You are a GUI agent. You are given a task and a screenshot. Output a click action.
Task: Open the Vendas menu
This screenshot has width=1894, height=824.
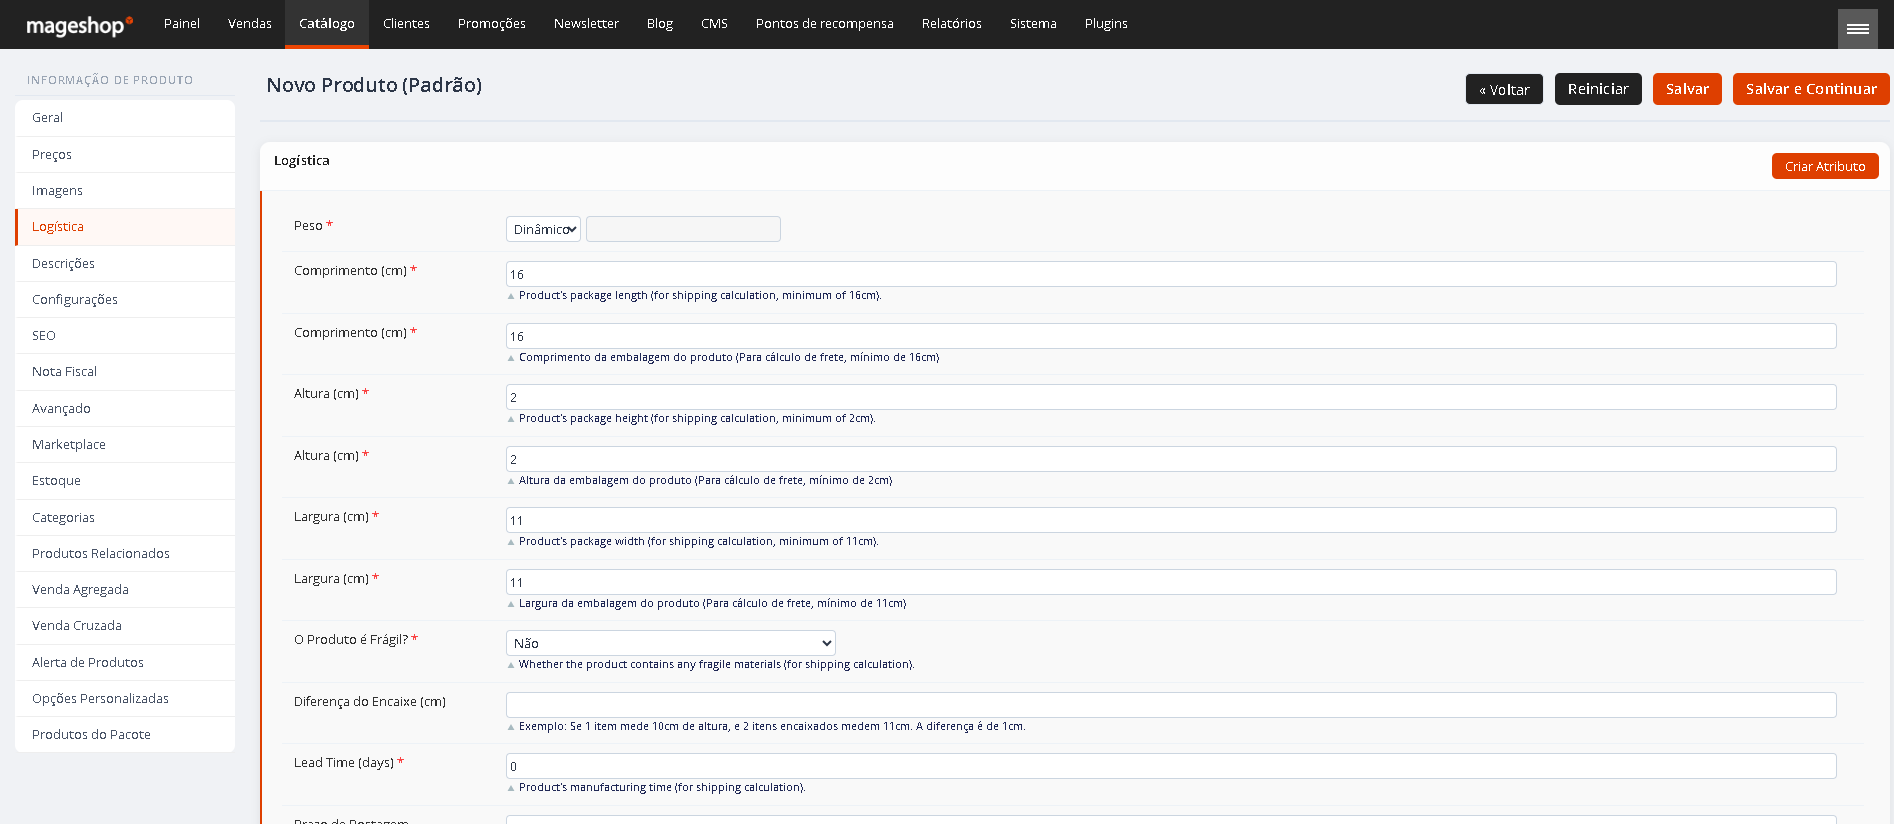click(250, 24)
